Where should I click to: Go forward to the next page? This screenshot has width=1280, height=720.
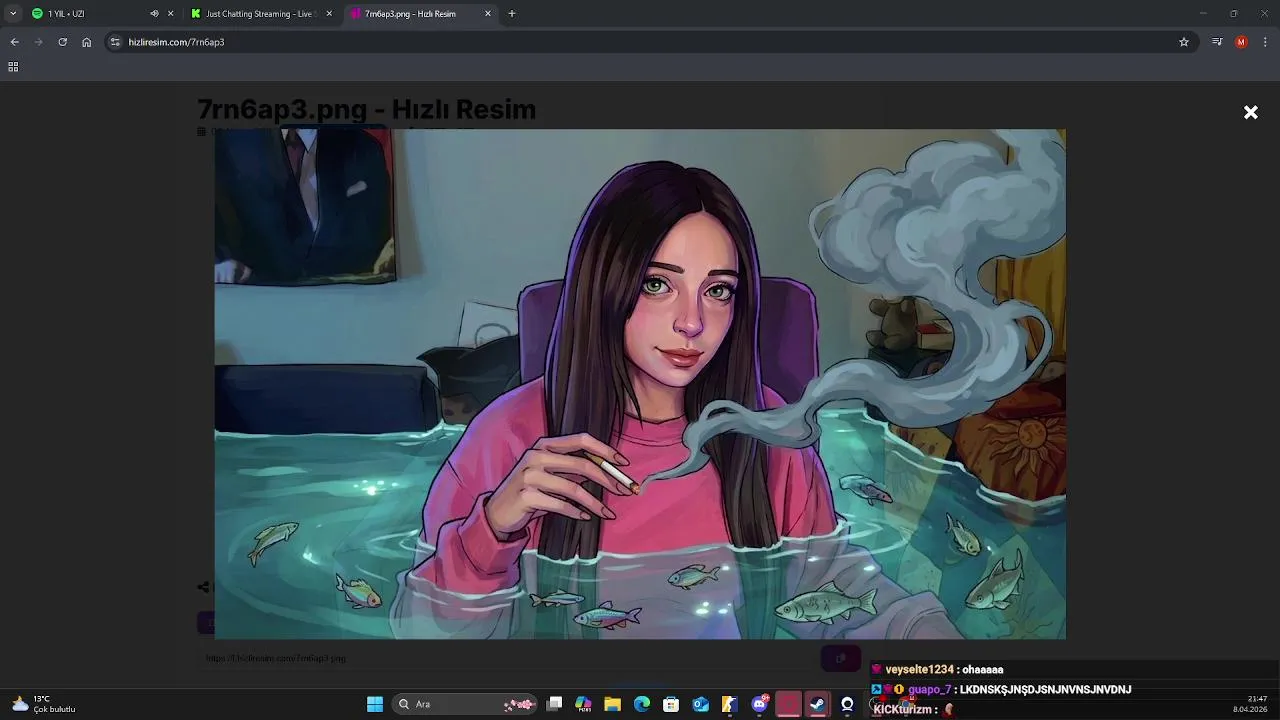38,42
